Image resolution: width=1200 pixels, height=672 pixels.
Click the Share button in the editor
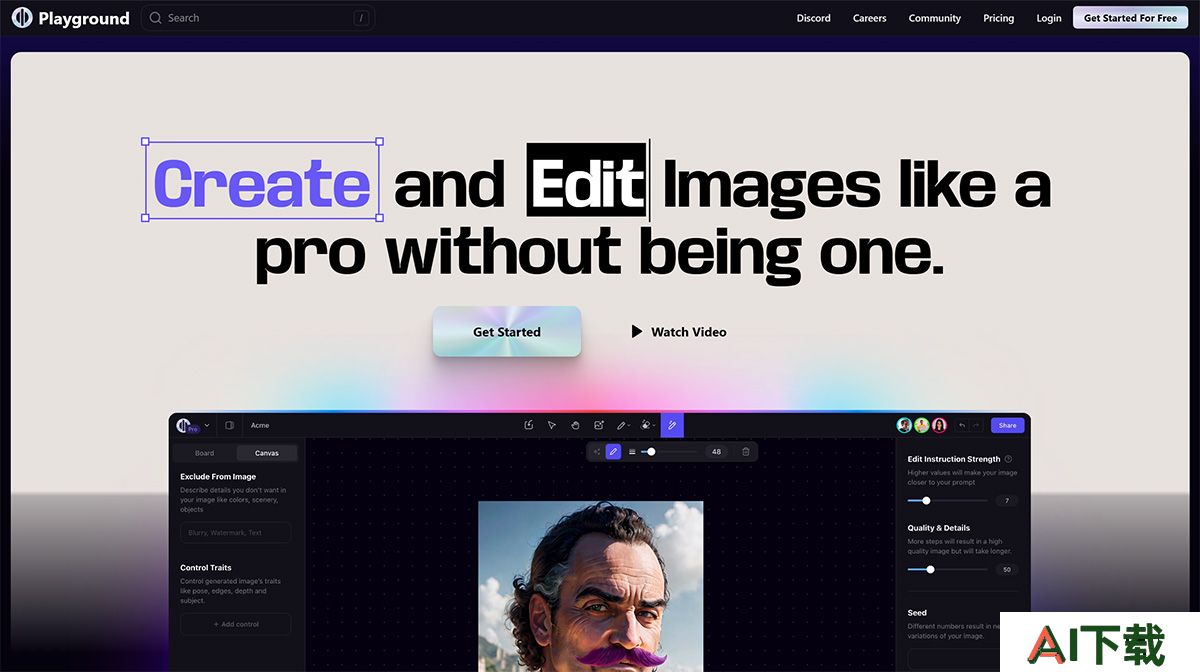(x=1008, y=425)
